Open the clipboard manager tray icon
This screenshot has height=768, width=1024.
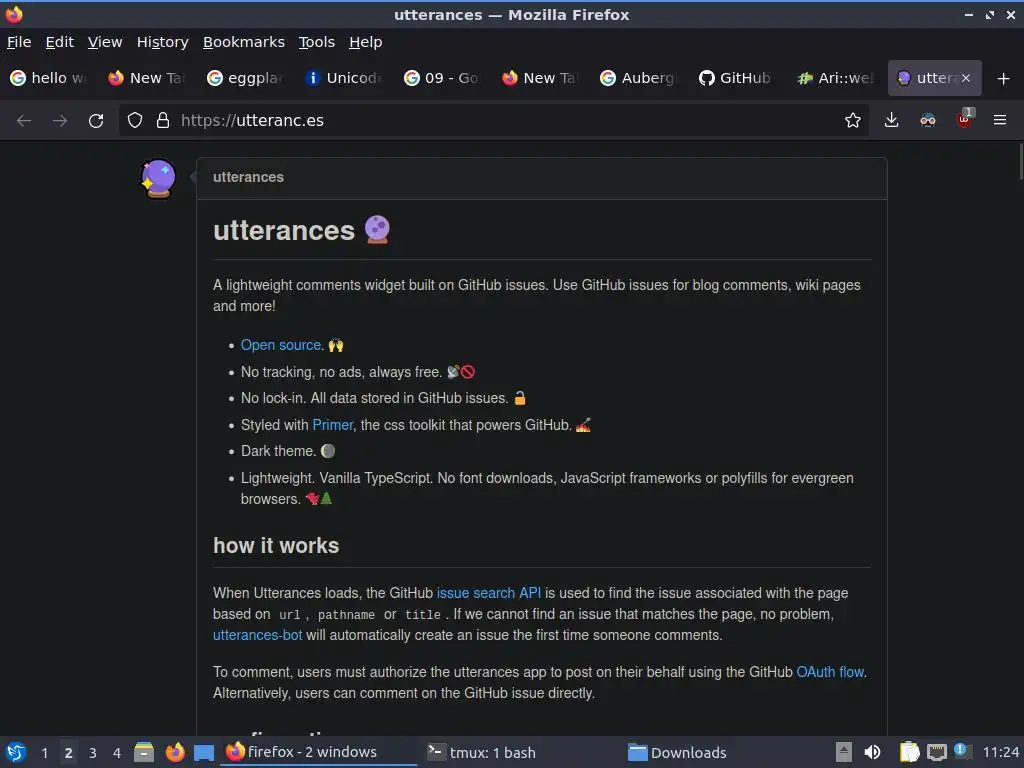(x=909, y=752)
